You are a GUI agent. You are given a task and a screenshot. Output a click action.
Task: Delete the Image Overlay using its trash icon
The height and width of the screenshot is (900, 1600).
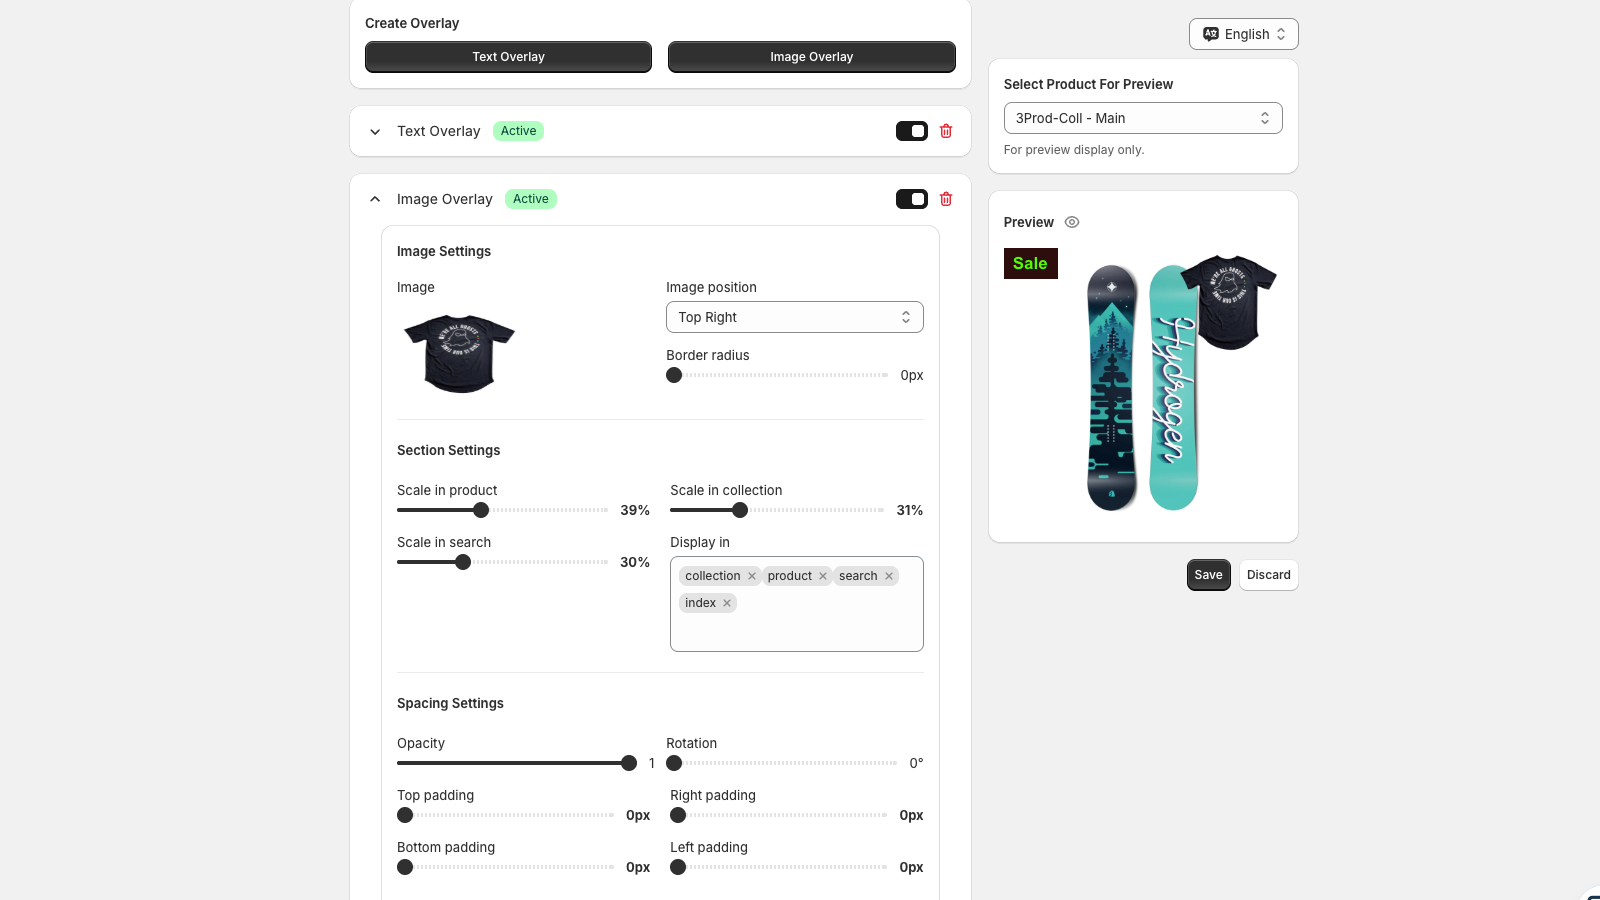tap(945, 199)
